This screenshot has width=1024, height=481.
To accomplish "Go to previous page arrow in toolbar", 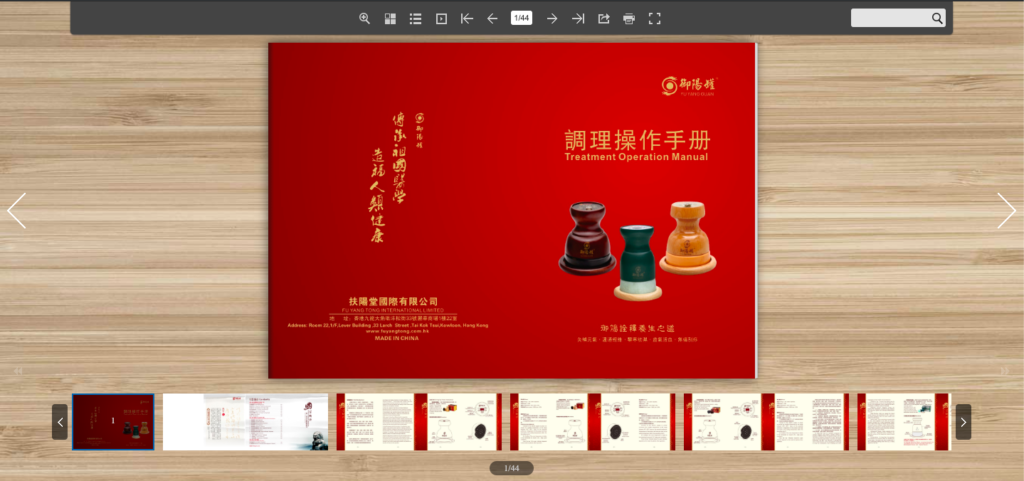I will [x=492, y=18].
